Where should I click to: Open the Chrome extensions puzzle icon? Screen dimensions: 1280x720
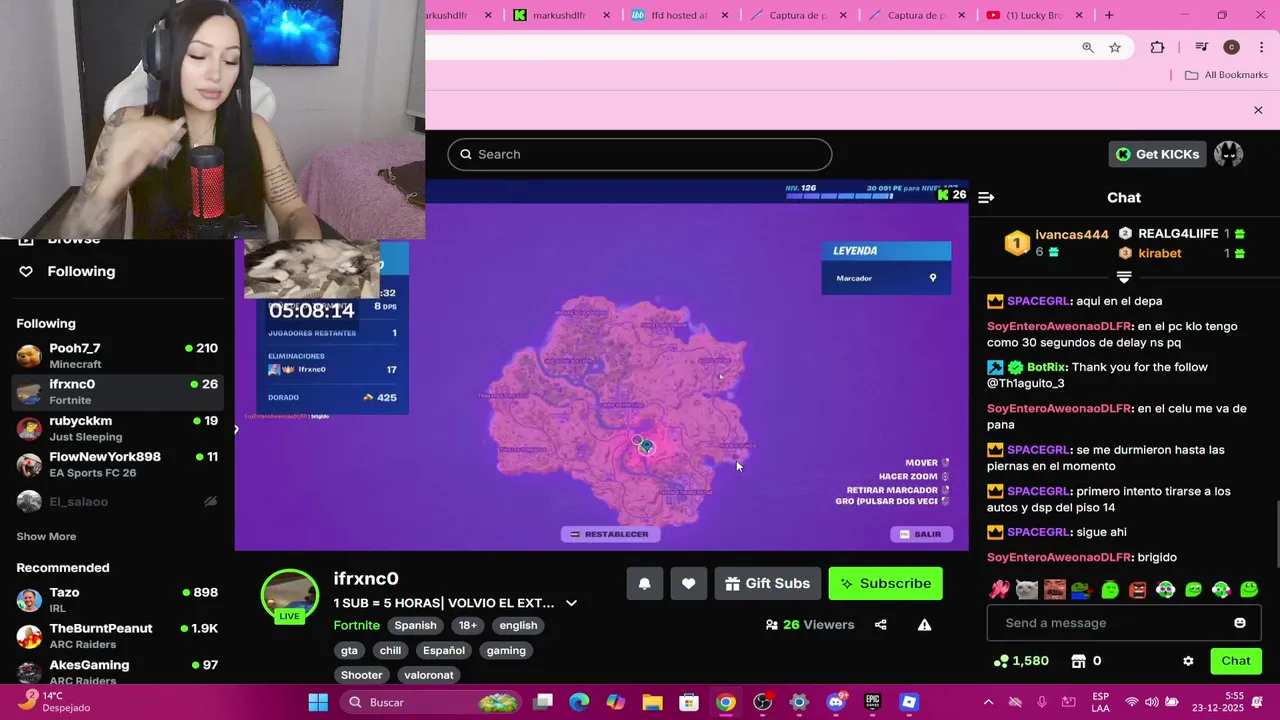point(1157,47)
